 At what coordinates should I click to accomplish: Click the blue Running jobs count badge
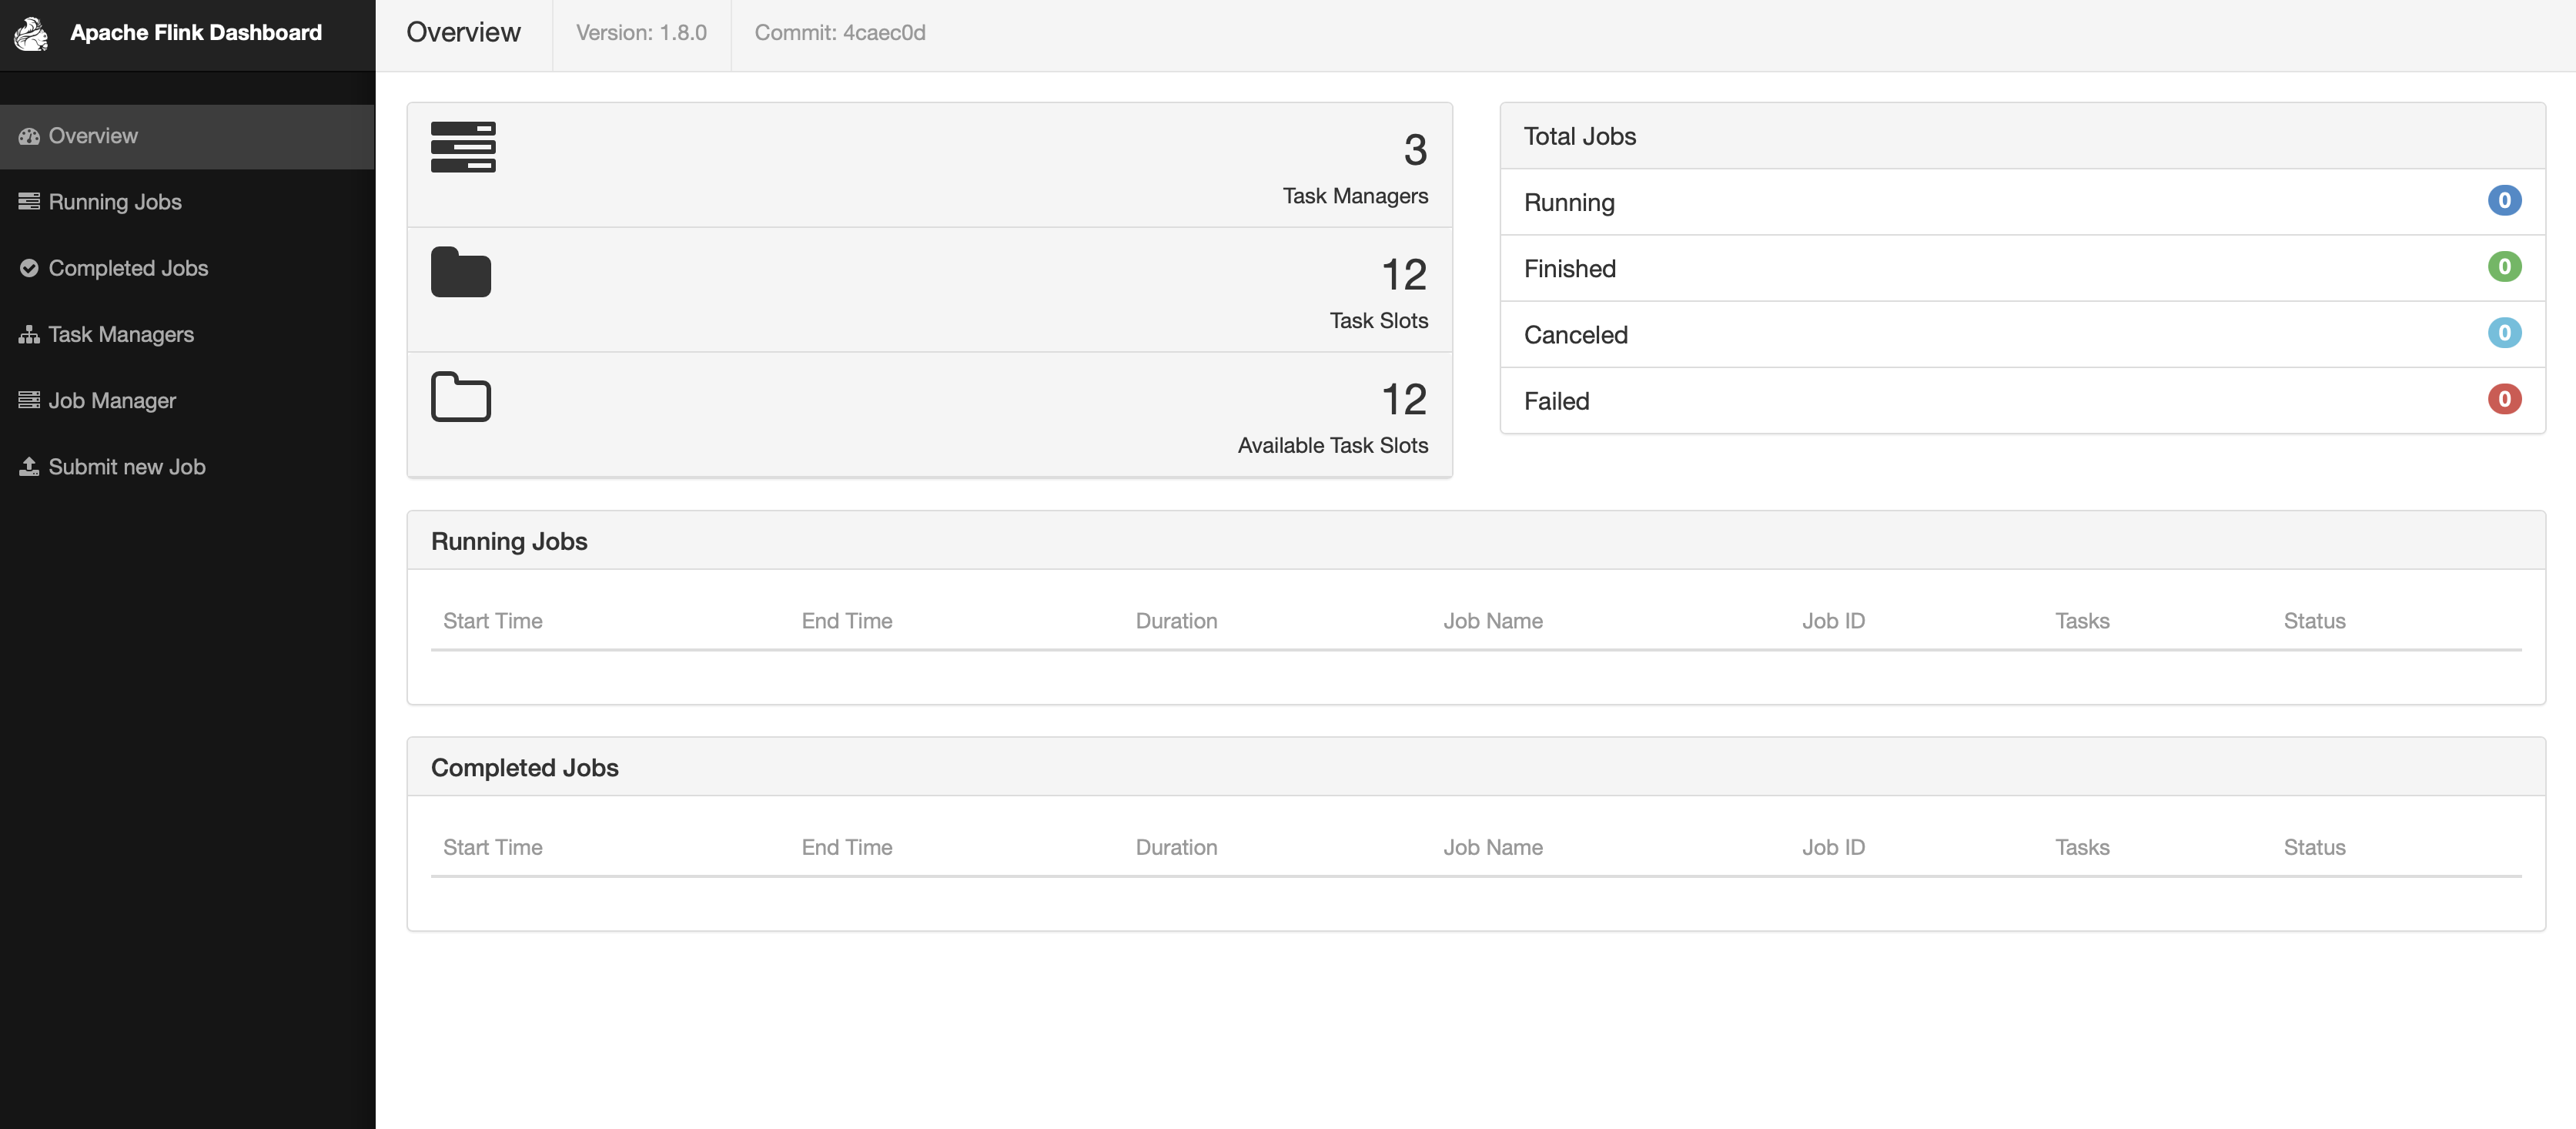tap(2504, 200)
